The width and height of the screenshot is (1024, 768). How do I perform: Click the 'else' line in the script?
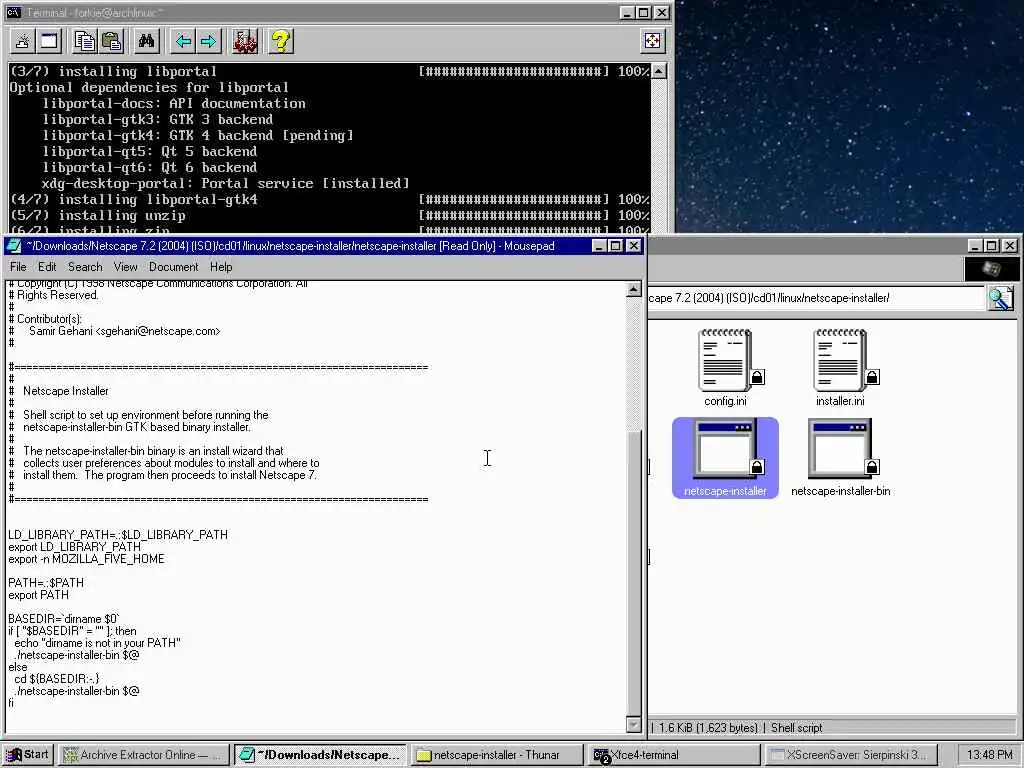coord(18,667)
